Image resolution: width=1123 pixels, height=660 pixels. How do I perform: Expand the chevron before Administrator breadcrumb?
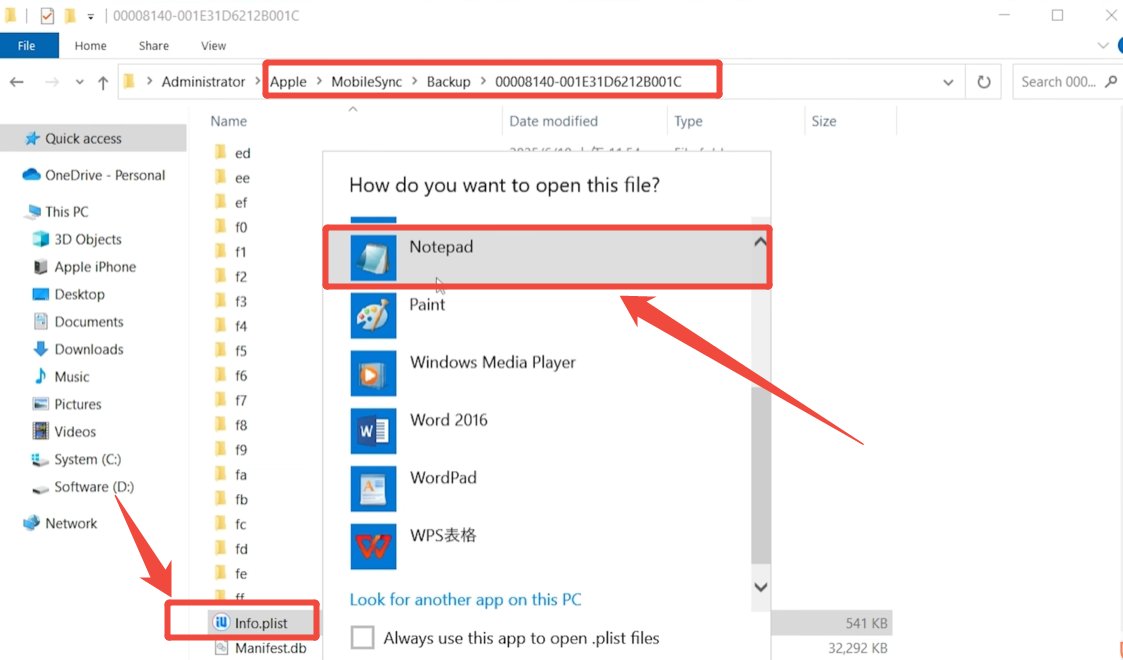pos(150,82)
